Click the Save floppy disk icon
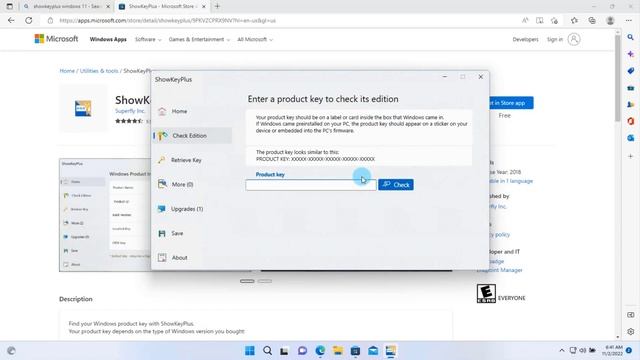Screen dimensions: 640x360 (x=162, y=233)
